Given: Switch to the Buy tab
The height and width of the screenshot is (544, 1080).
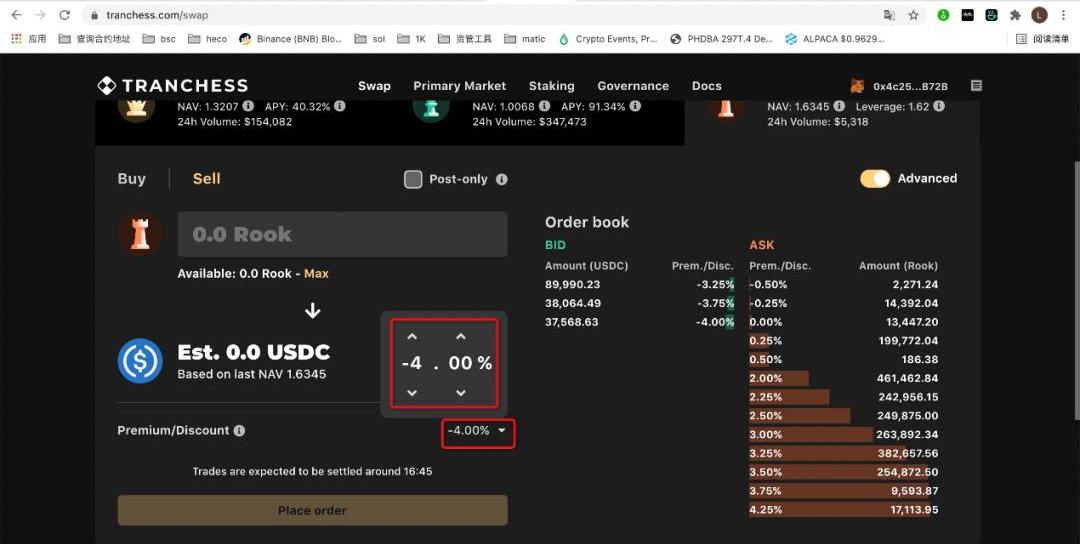Looking at the screenshot, I should point(132,179).
